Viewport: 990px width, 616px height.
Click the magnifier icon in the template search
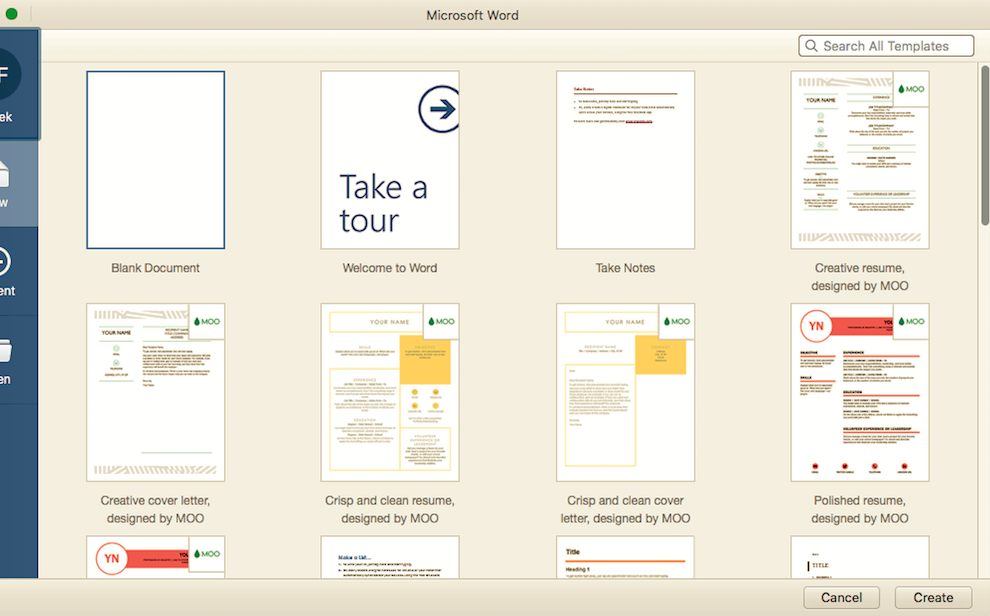click(x=811, y=46)
